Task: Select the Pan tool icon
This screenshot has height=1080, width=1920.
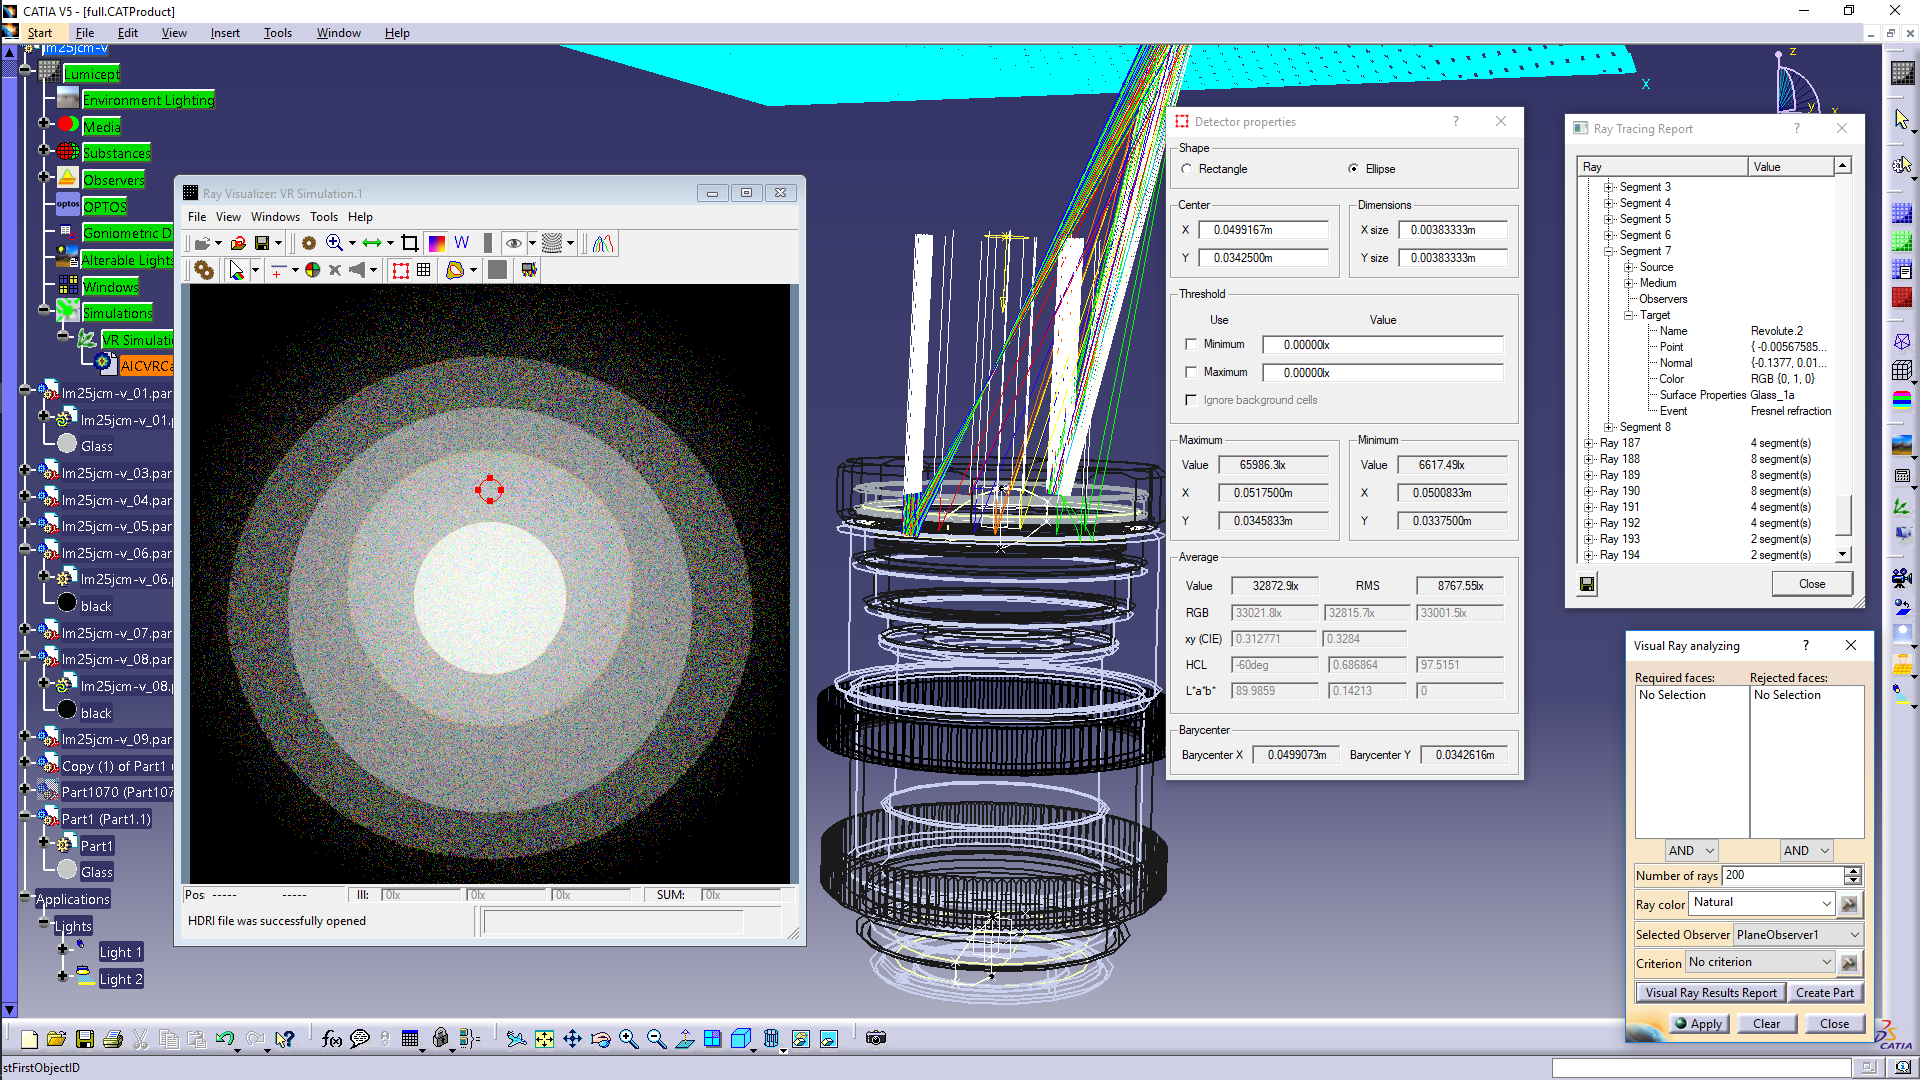Action: coord(572,1039)
